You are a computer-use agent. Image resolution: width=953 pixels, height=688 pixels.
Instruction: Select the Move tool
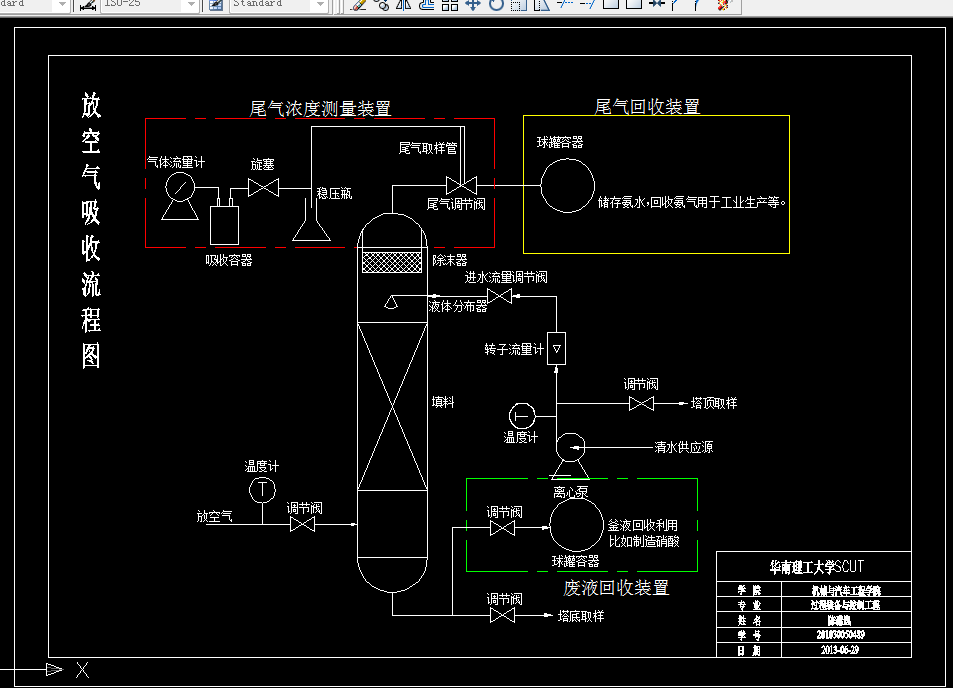[472, 6]
